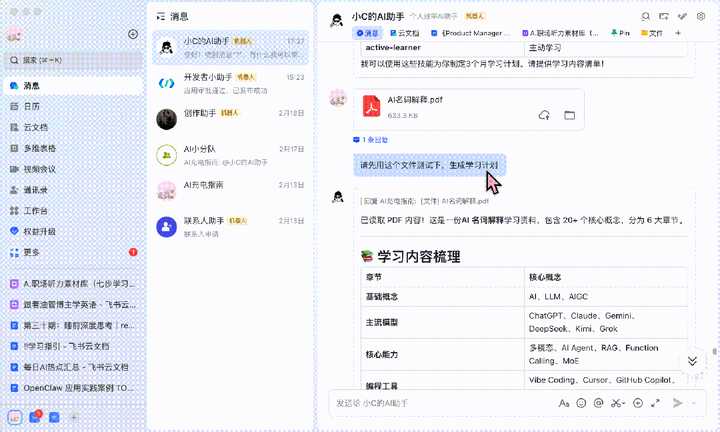Screen dimensions: 720x432
Task: Open the scissors screenshot dropdown
Action: pyautogui.click(x=618, y=403)
